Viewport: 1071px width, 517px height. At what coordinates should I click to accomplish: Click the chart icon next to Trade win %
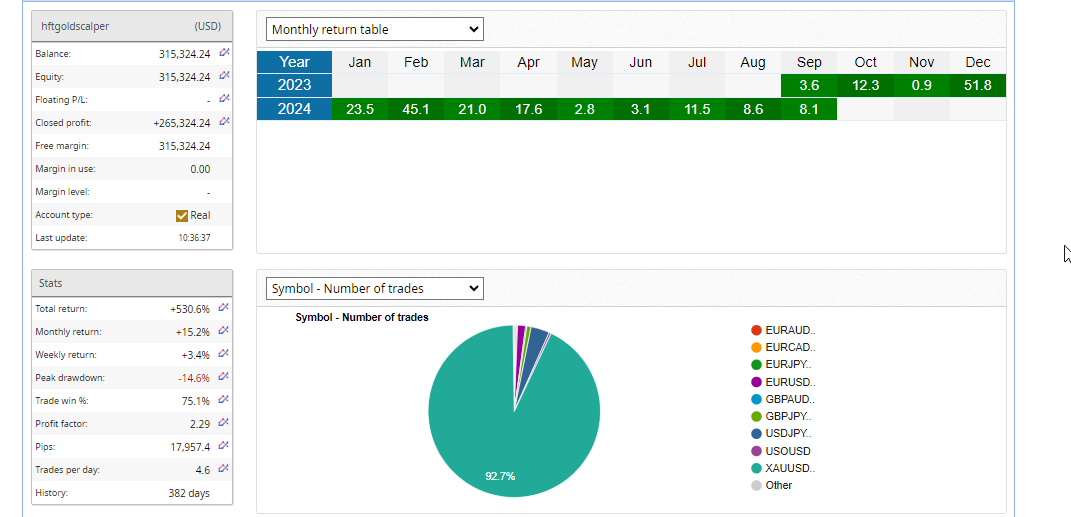[224, 400]
